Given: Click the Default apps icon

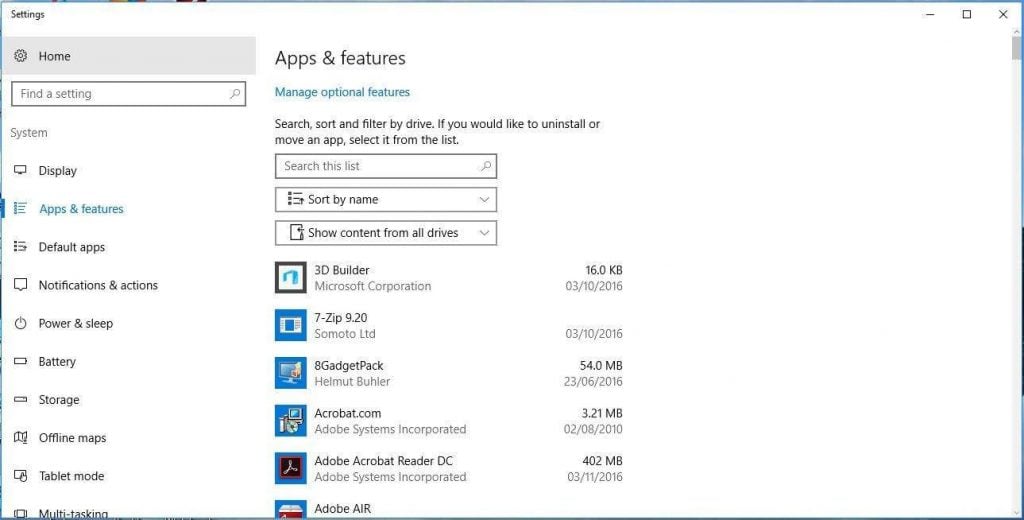Looking at the screenshot, I should tap(20, 247).
